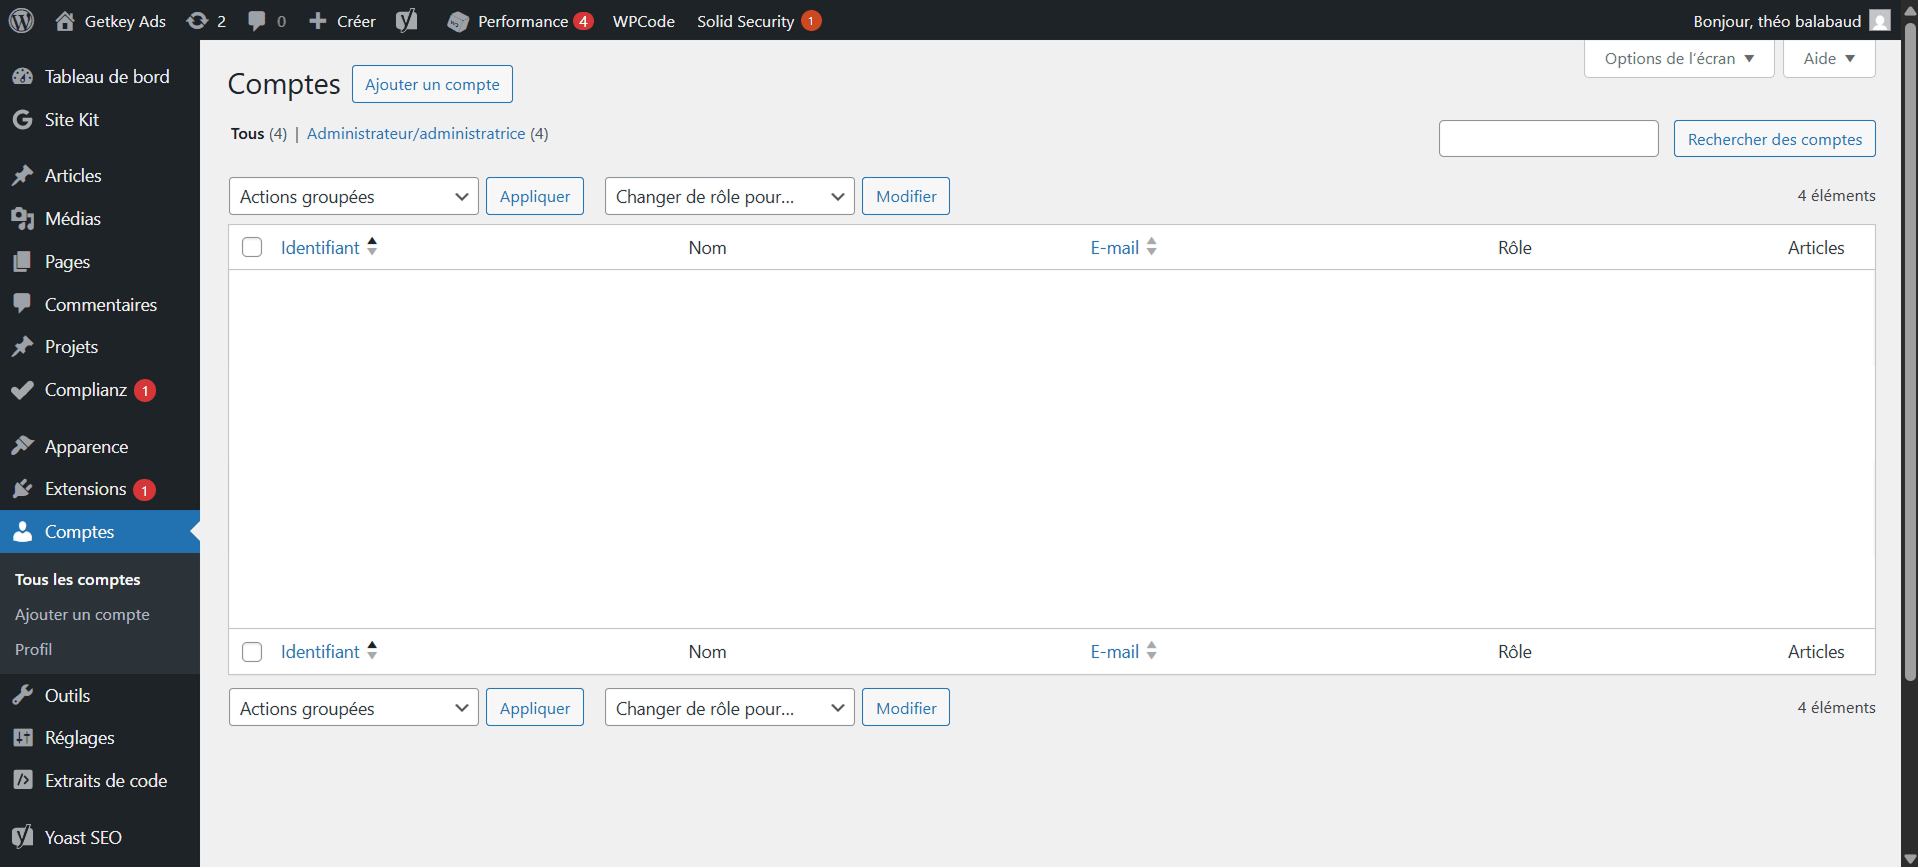Tick the select-all checkbox in the table footer

pyautogui.click(x=252, y=652)
